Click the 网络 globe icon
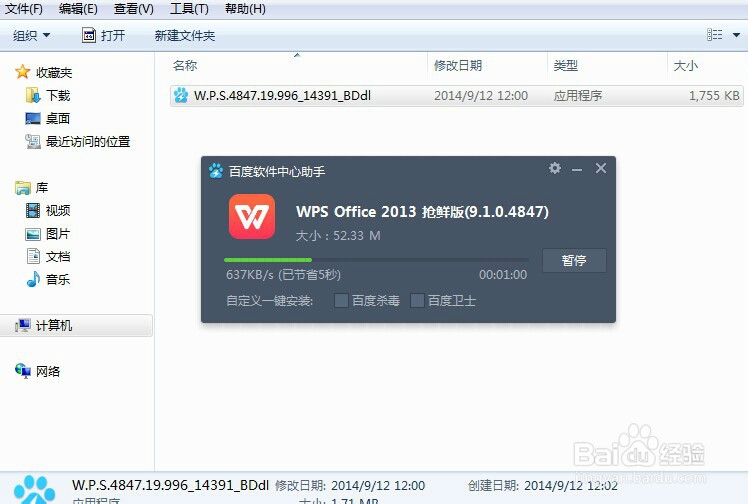748x504 pixels. [x=22, y=370]
